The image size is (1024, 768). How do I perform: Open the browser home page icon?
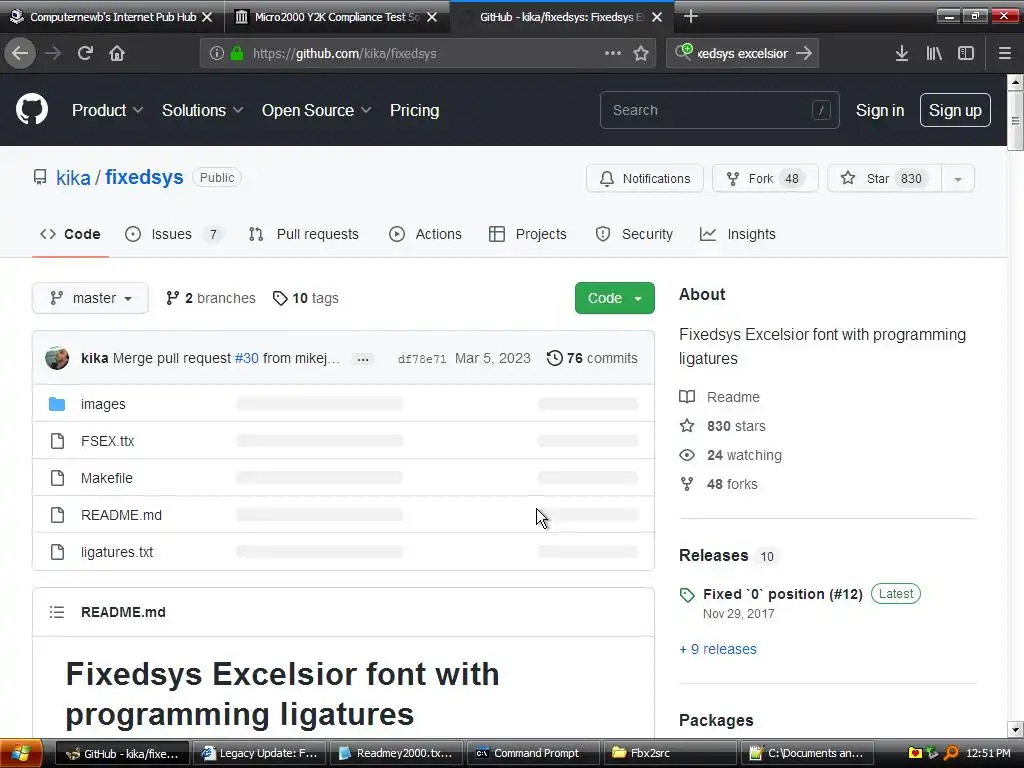(x=117, y=54)
